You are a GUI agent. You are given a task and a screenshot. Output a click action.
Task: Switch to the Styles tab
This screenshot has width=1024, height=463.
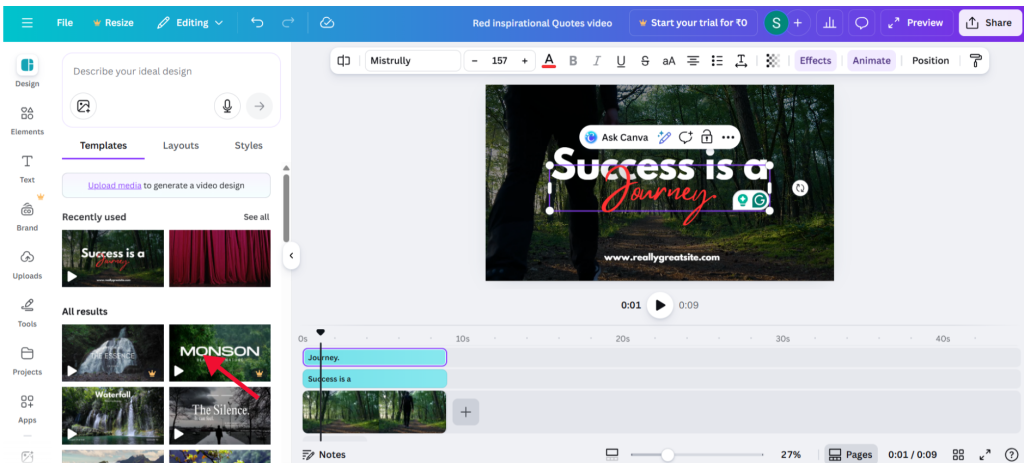coord(248,146)
